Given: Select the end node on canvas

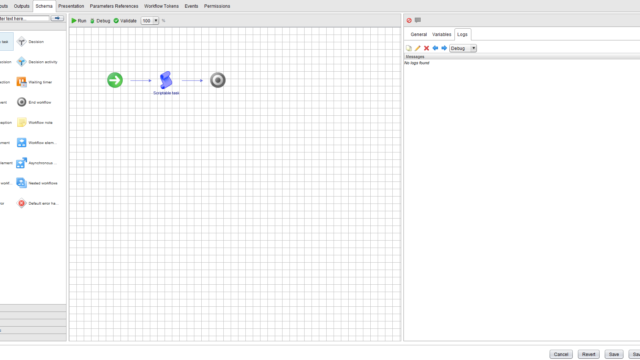Looking at the screenshot, I should (x=218, y=80).
